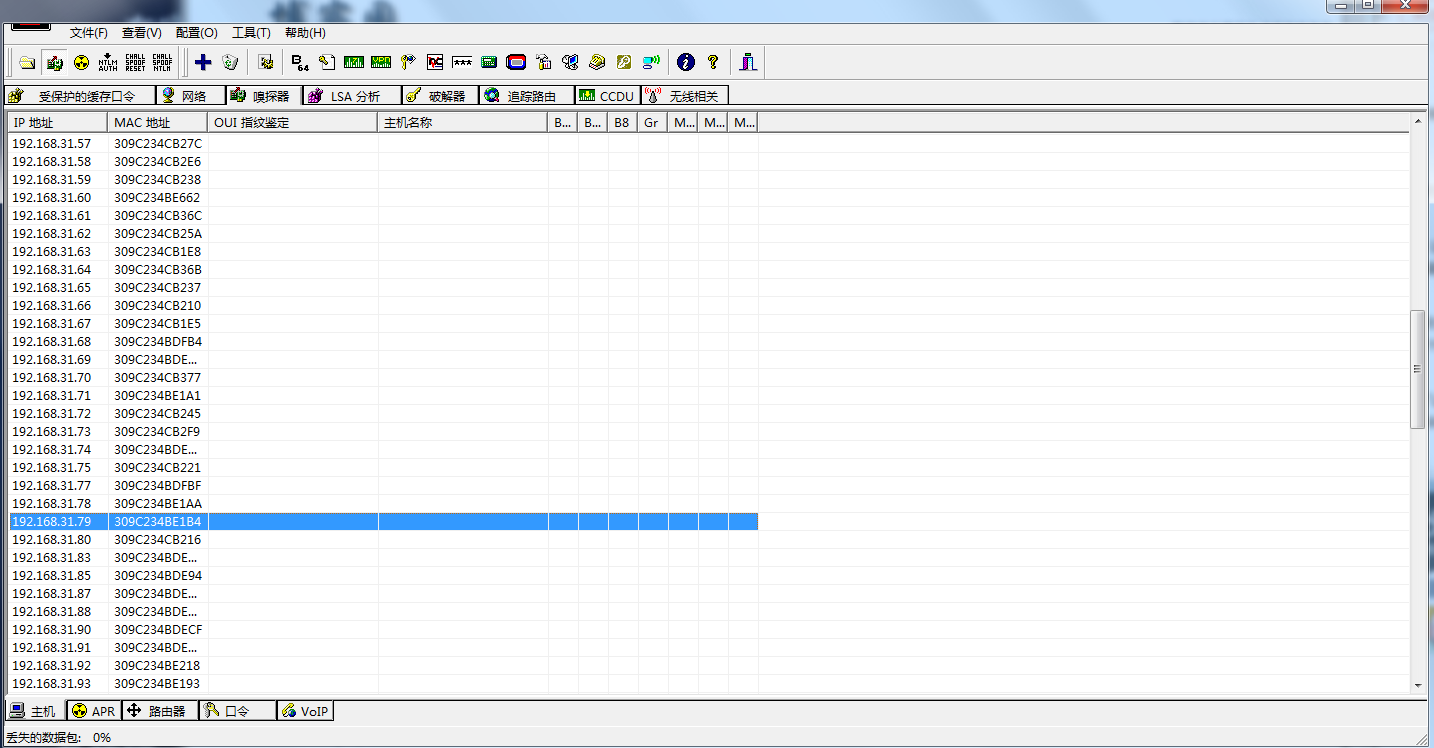Click the recycle bin remove icon
The height and width of the screenshot is (748, 1434).
[x=230, y=62]
